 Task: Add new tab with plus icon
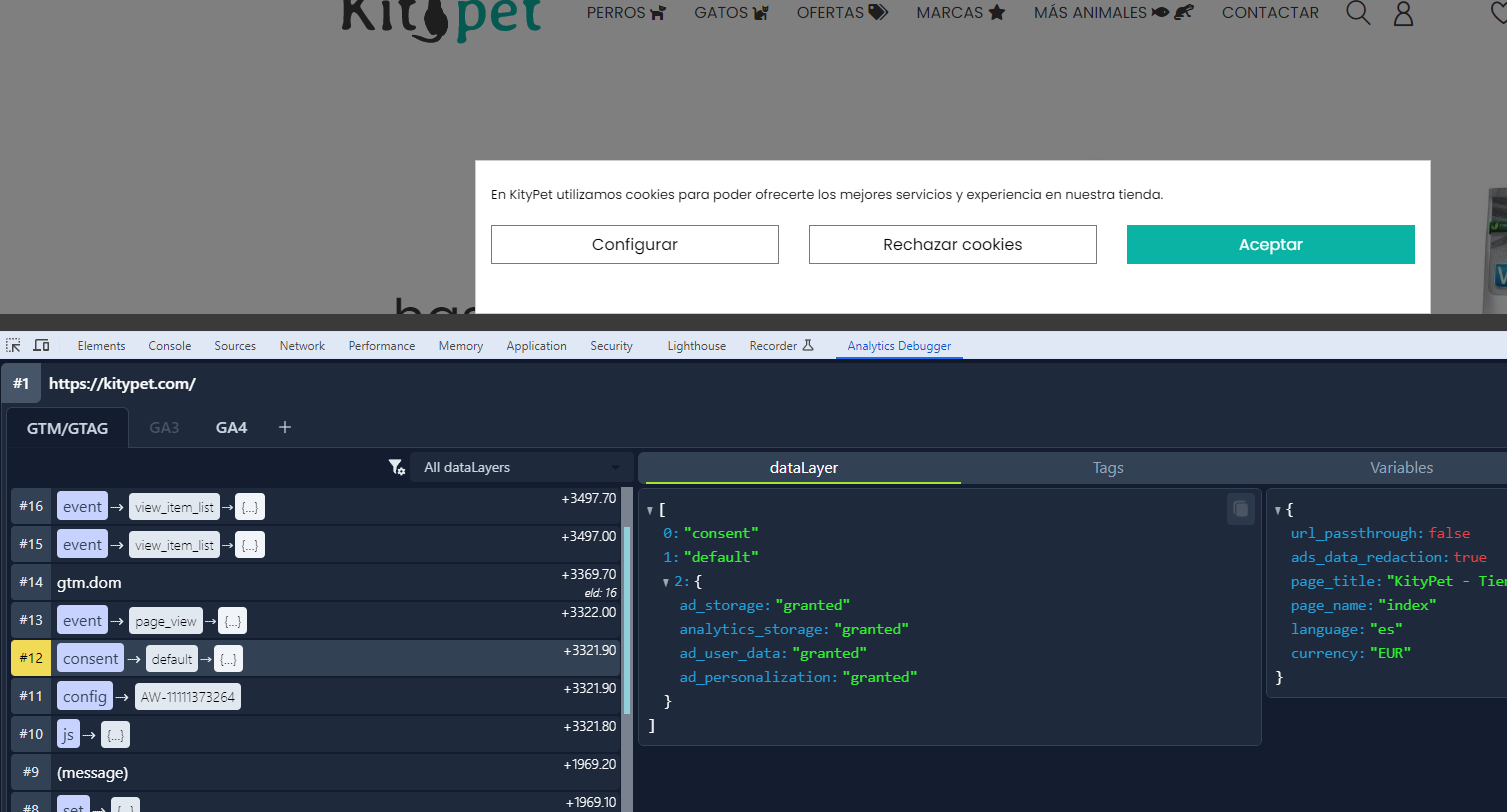[x=285, y=427]
